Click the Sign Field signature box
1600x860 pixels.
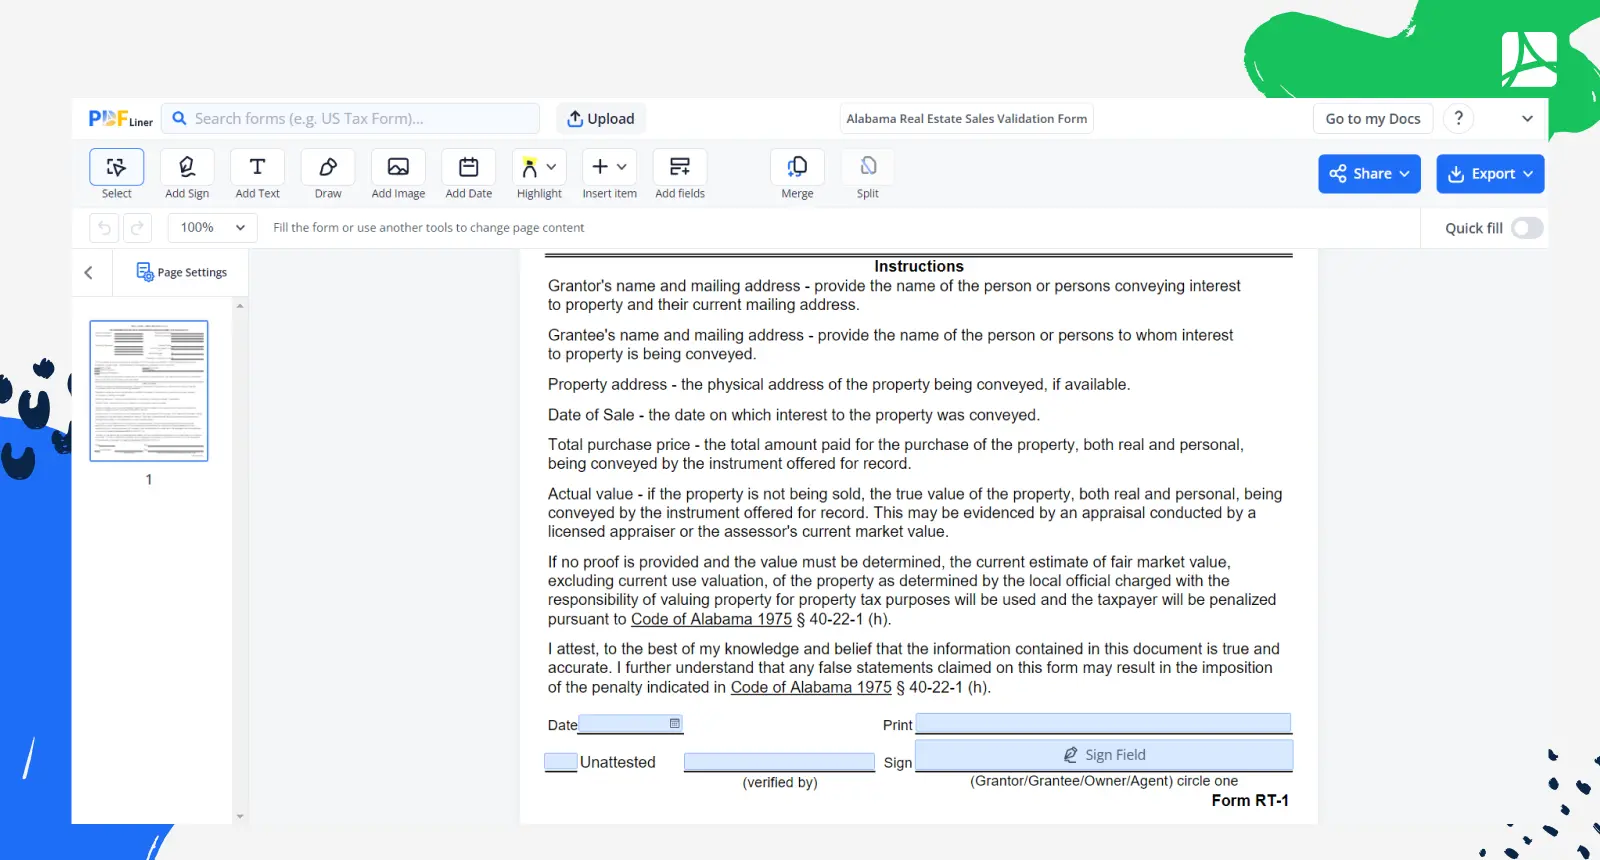(x=1103, y=755)
